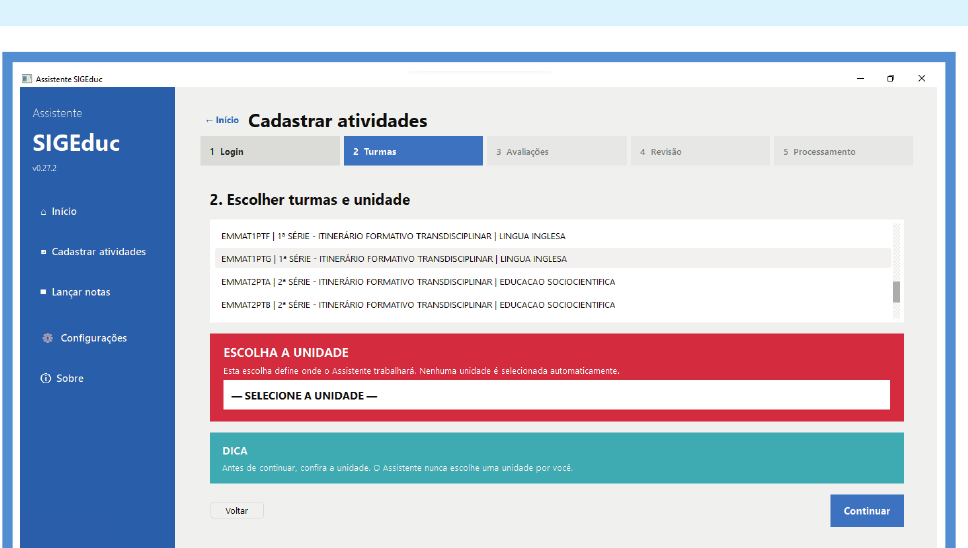Click the Lançar notas sidebar icon
968x548 pixels.
43,292
